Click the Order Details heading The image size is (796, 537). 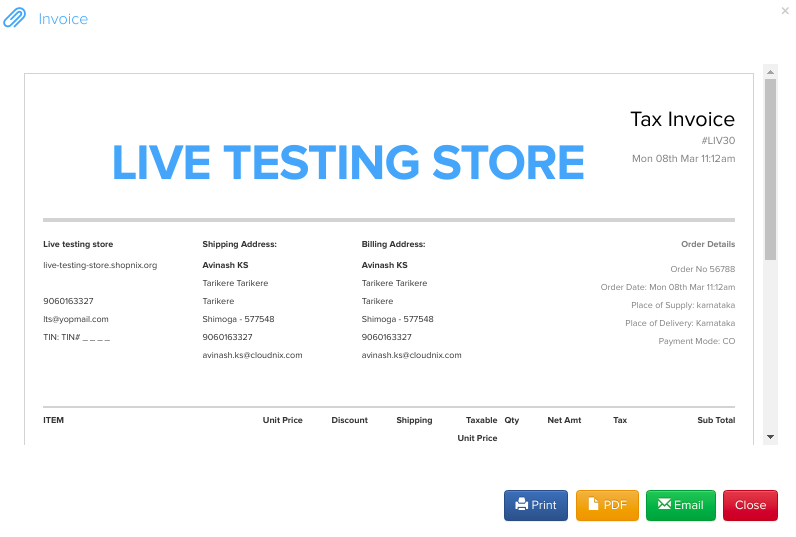click(x=708, y=244)
